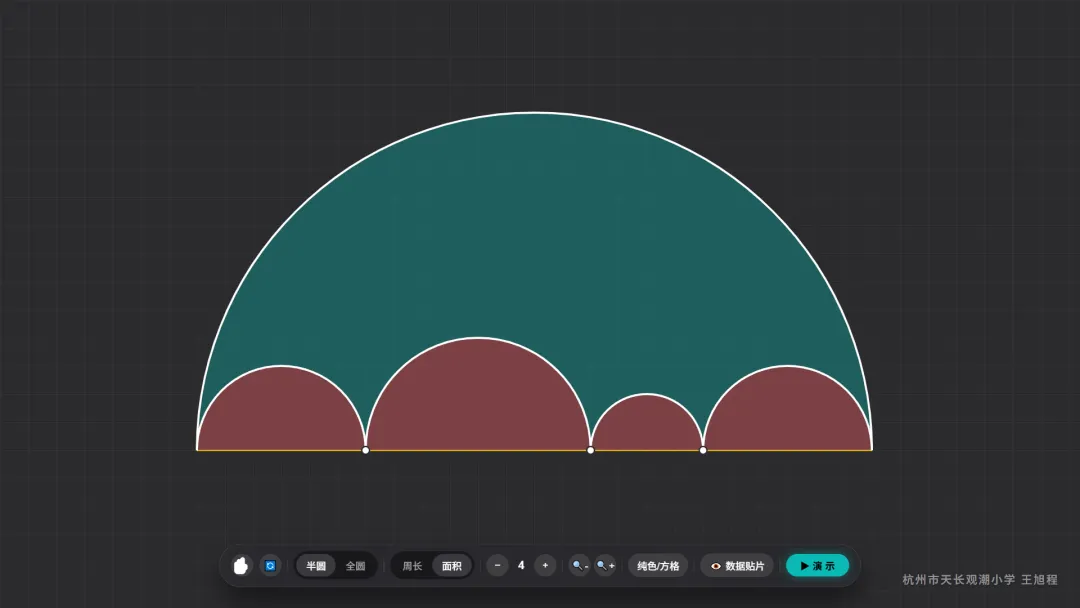
Task: Click the middle divider point on baseline
Action: pyautogui.click(x=590, y=450)
